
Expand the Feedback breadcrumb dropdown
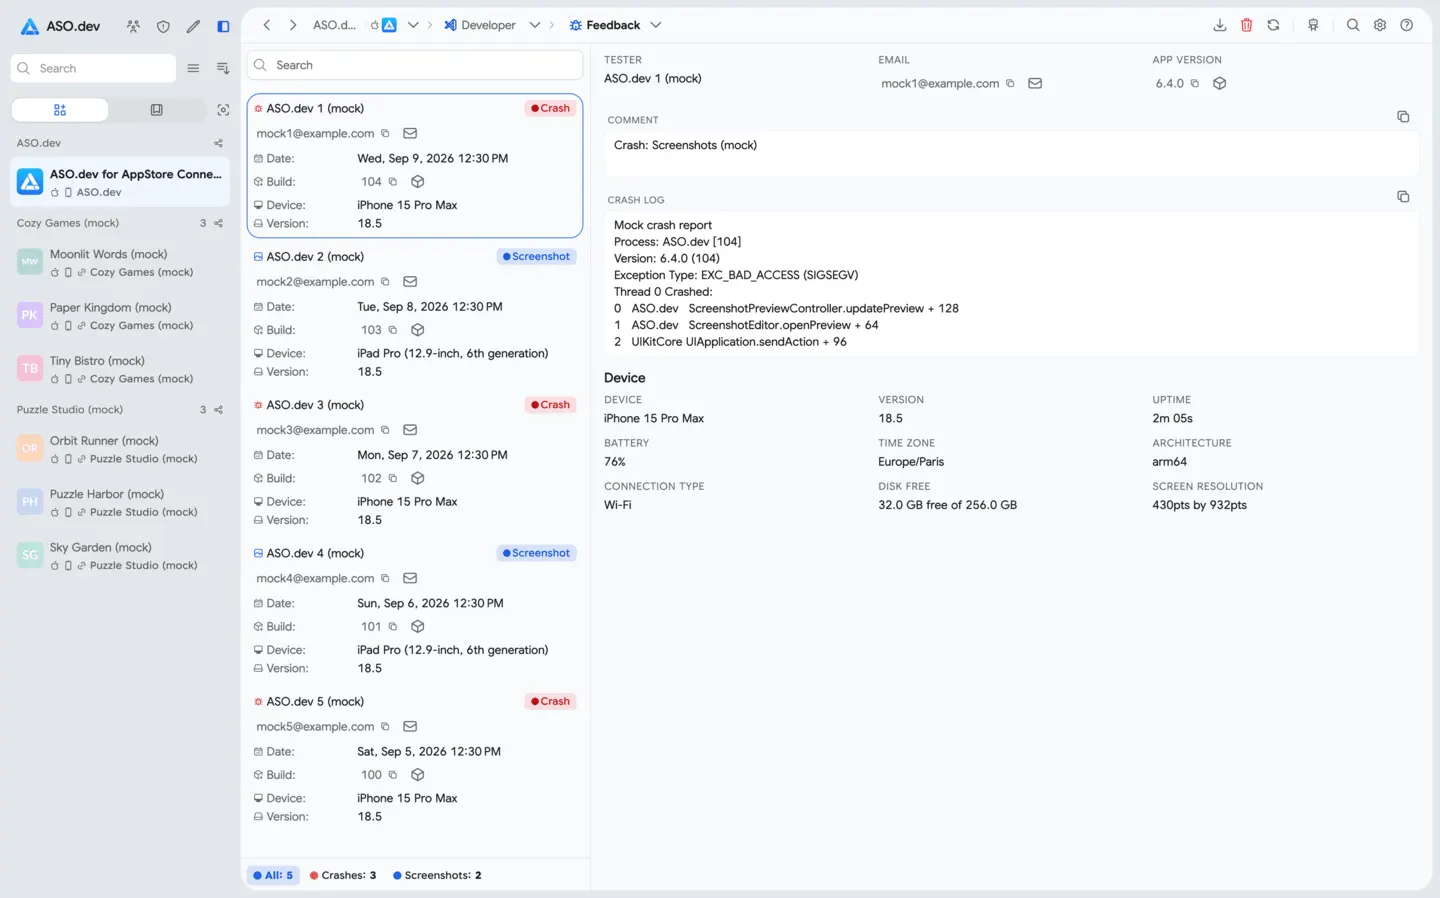point(656,25)
